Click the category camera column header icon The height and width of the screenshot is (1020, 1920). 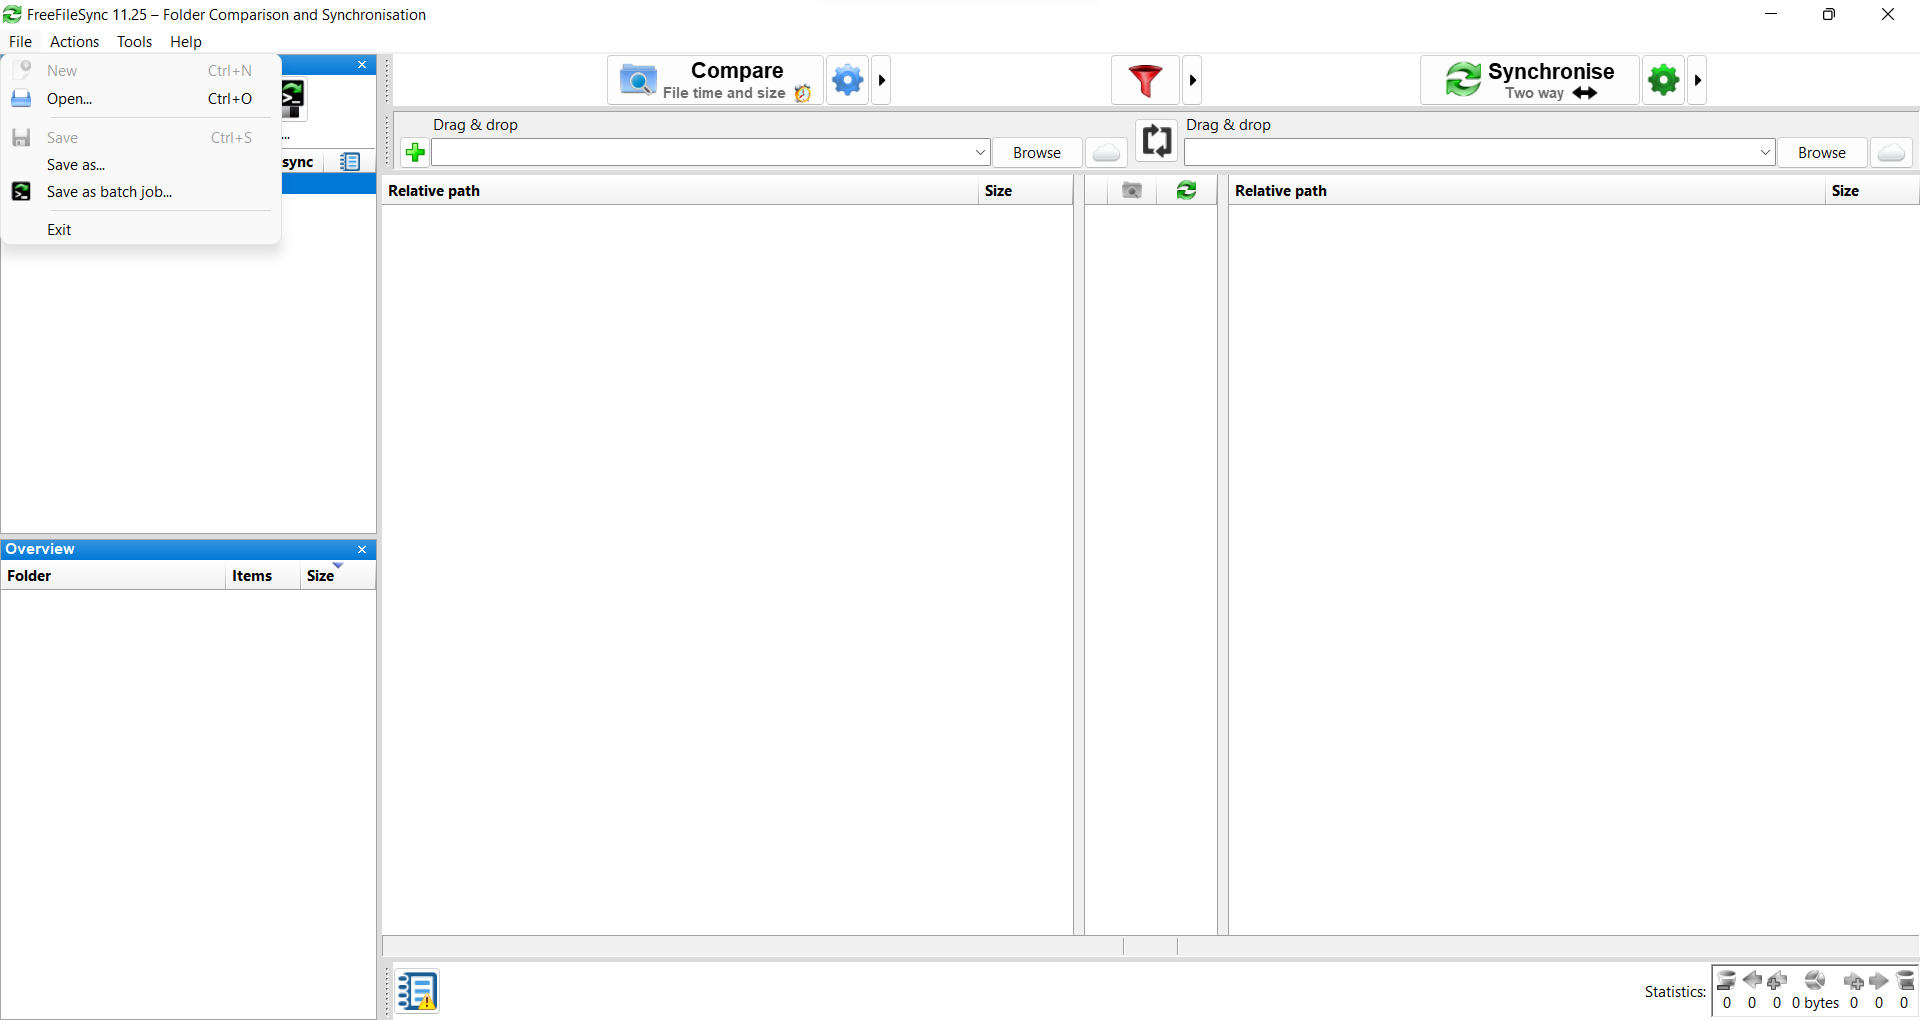tap(1132, 191)
